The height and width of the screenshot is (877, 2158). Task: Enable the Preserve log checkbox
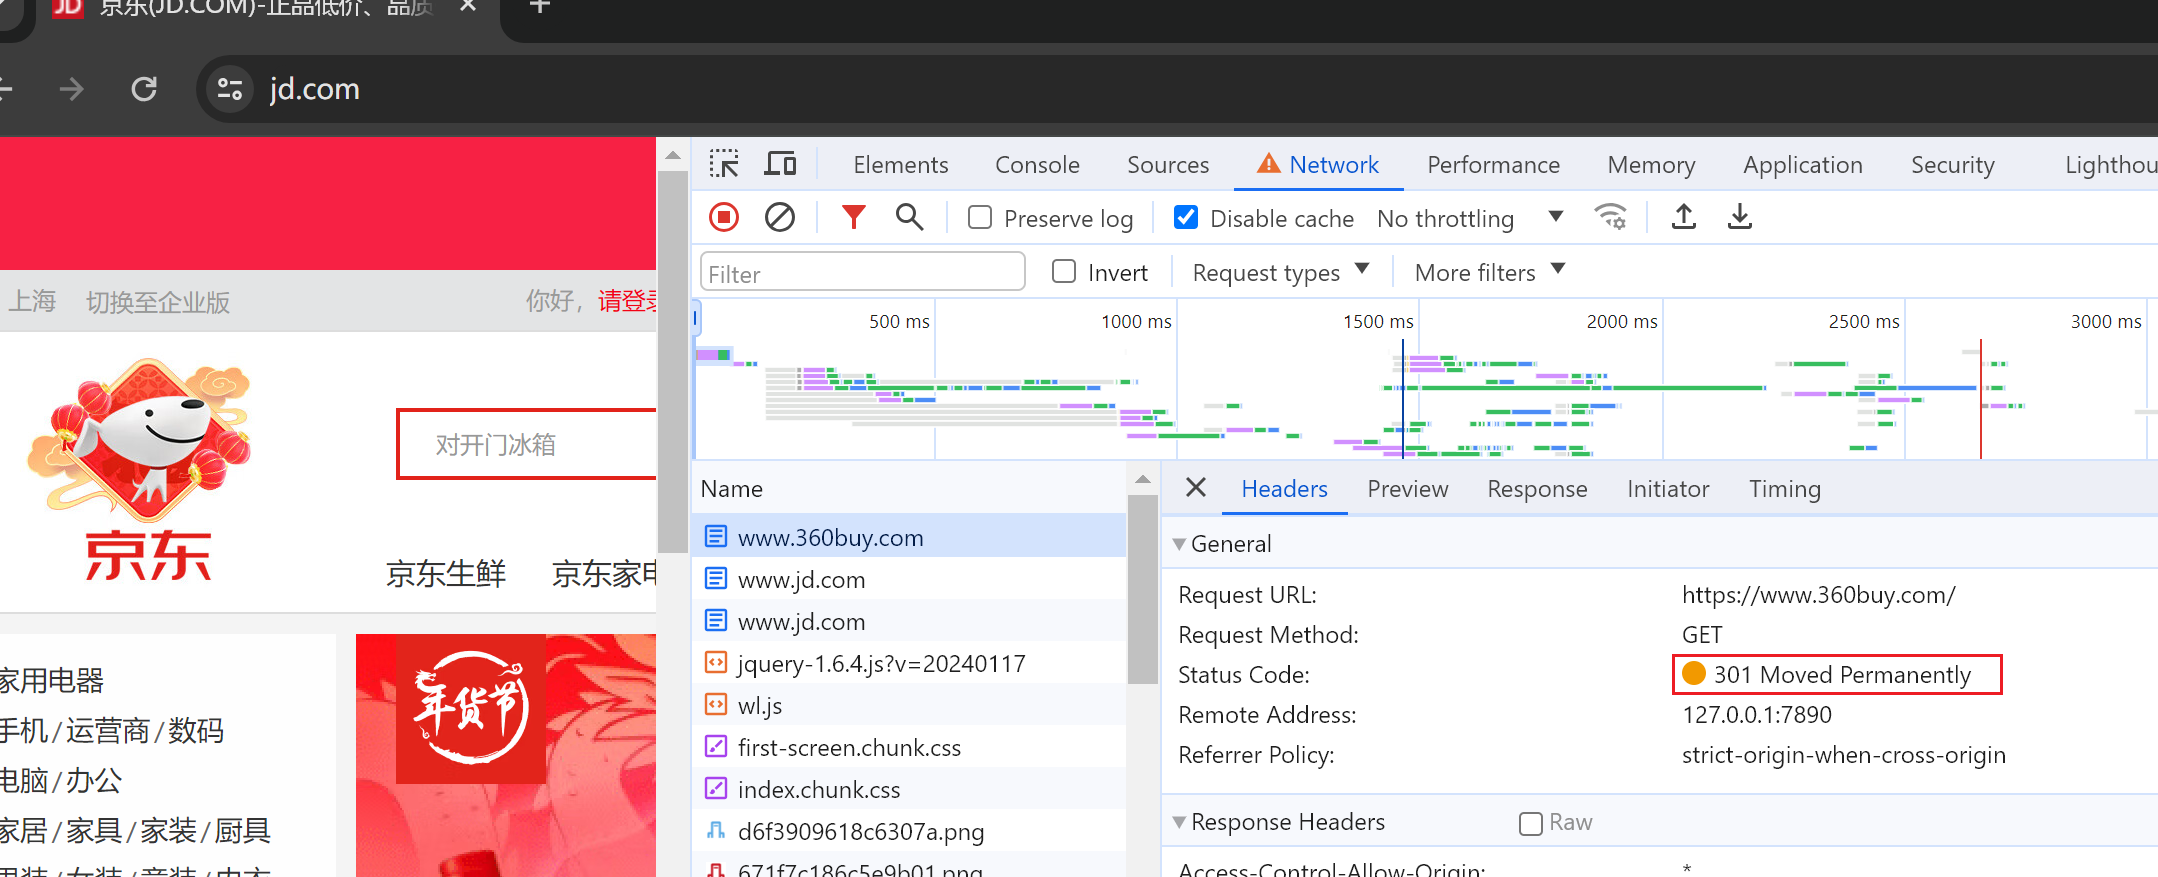980,218
